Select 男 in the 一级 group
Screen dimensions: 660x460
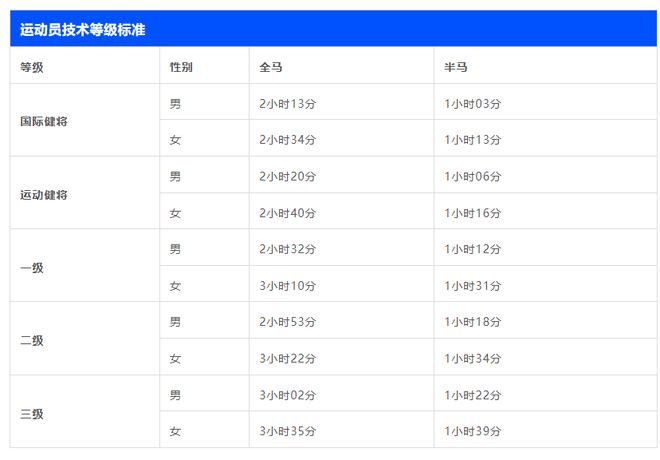click(175, 249)
